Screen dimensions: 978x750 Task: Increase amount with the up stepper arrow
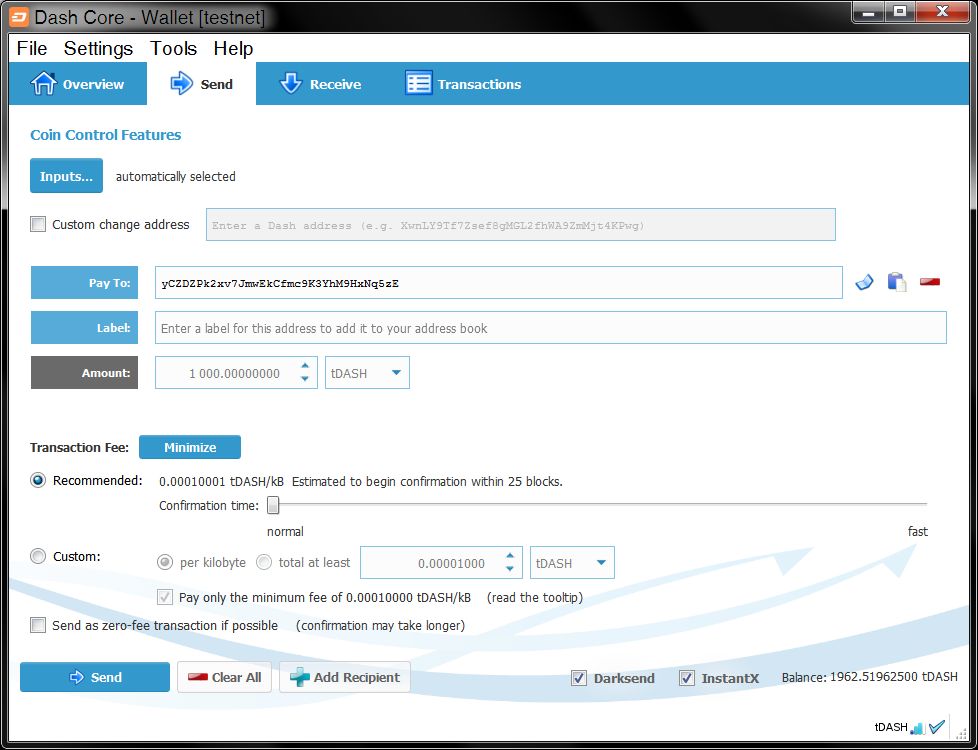pos(305,366)
